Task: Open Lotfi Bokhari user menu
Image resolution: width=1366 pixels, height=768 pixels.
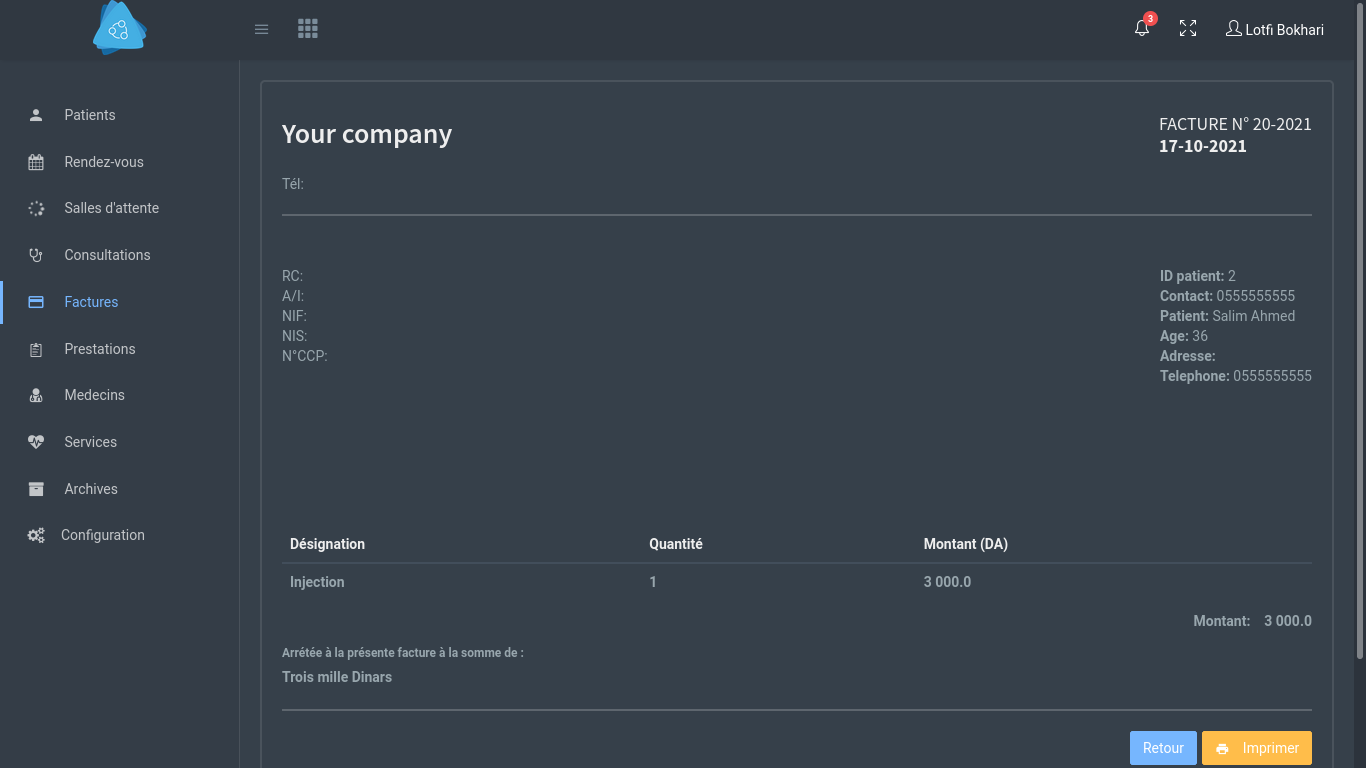Action: point(1275,29)
